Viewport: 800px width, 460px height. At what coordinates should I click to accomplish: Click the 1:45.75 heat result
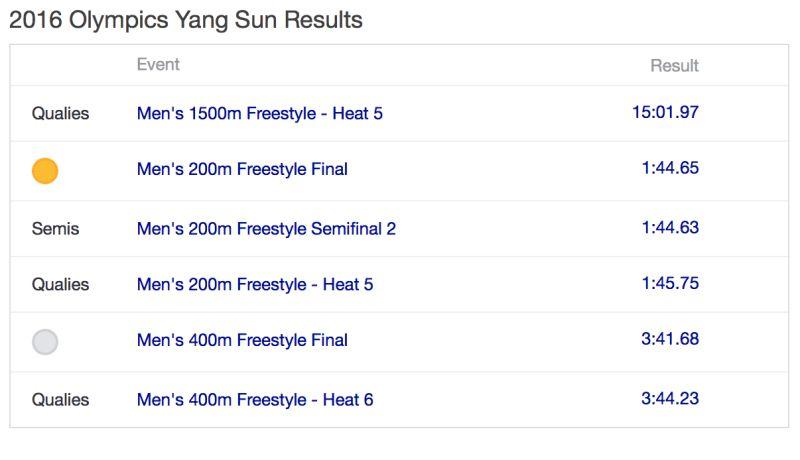(670, 283)
